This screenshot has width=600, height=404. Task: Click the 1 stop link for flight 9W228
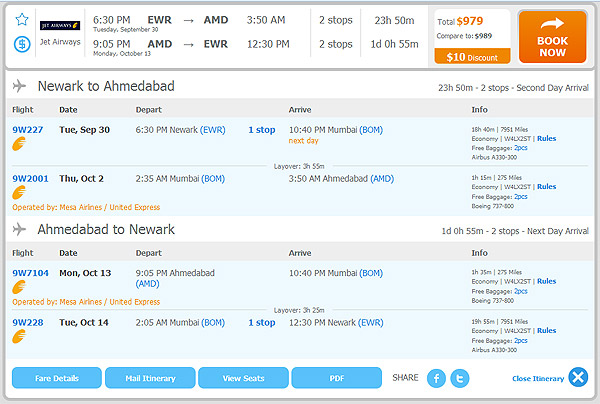(x=262, y=323)
